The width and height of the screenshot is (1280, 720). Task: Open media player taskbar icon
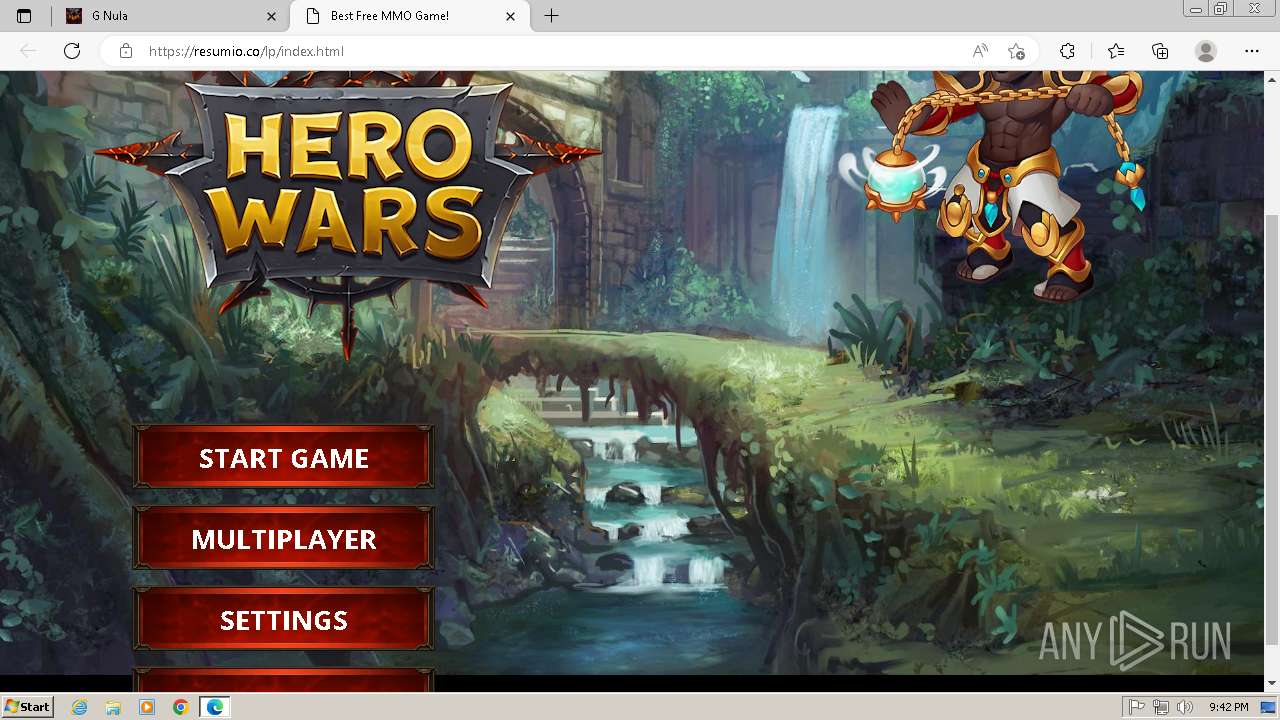pos(147,707)
